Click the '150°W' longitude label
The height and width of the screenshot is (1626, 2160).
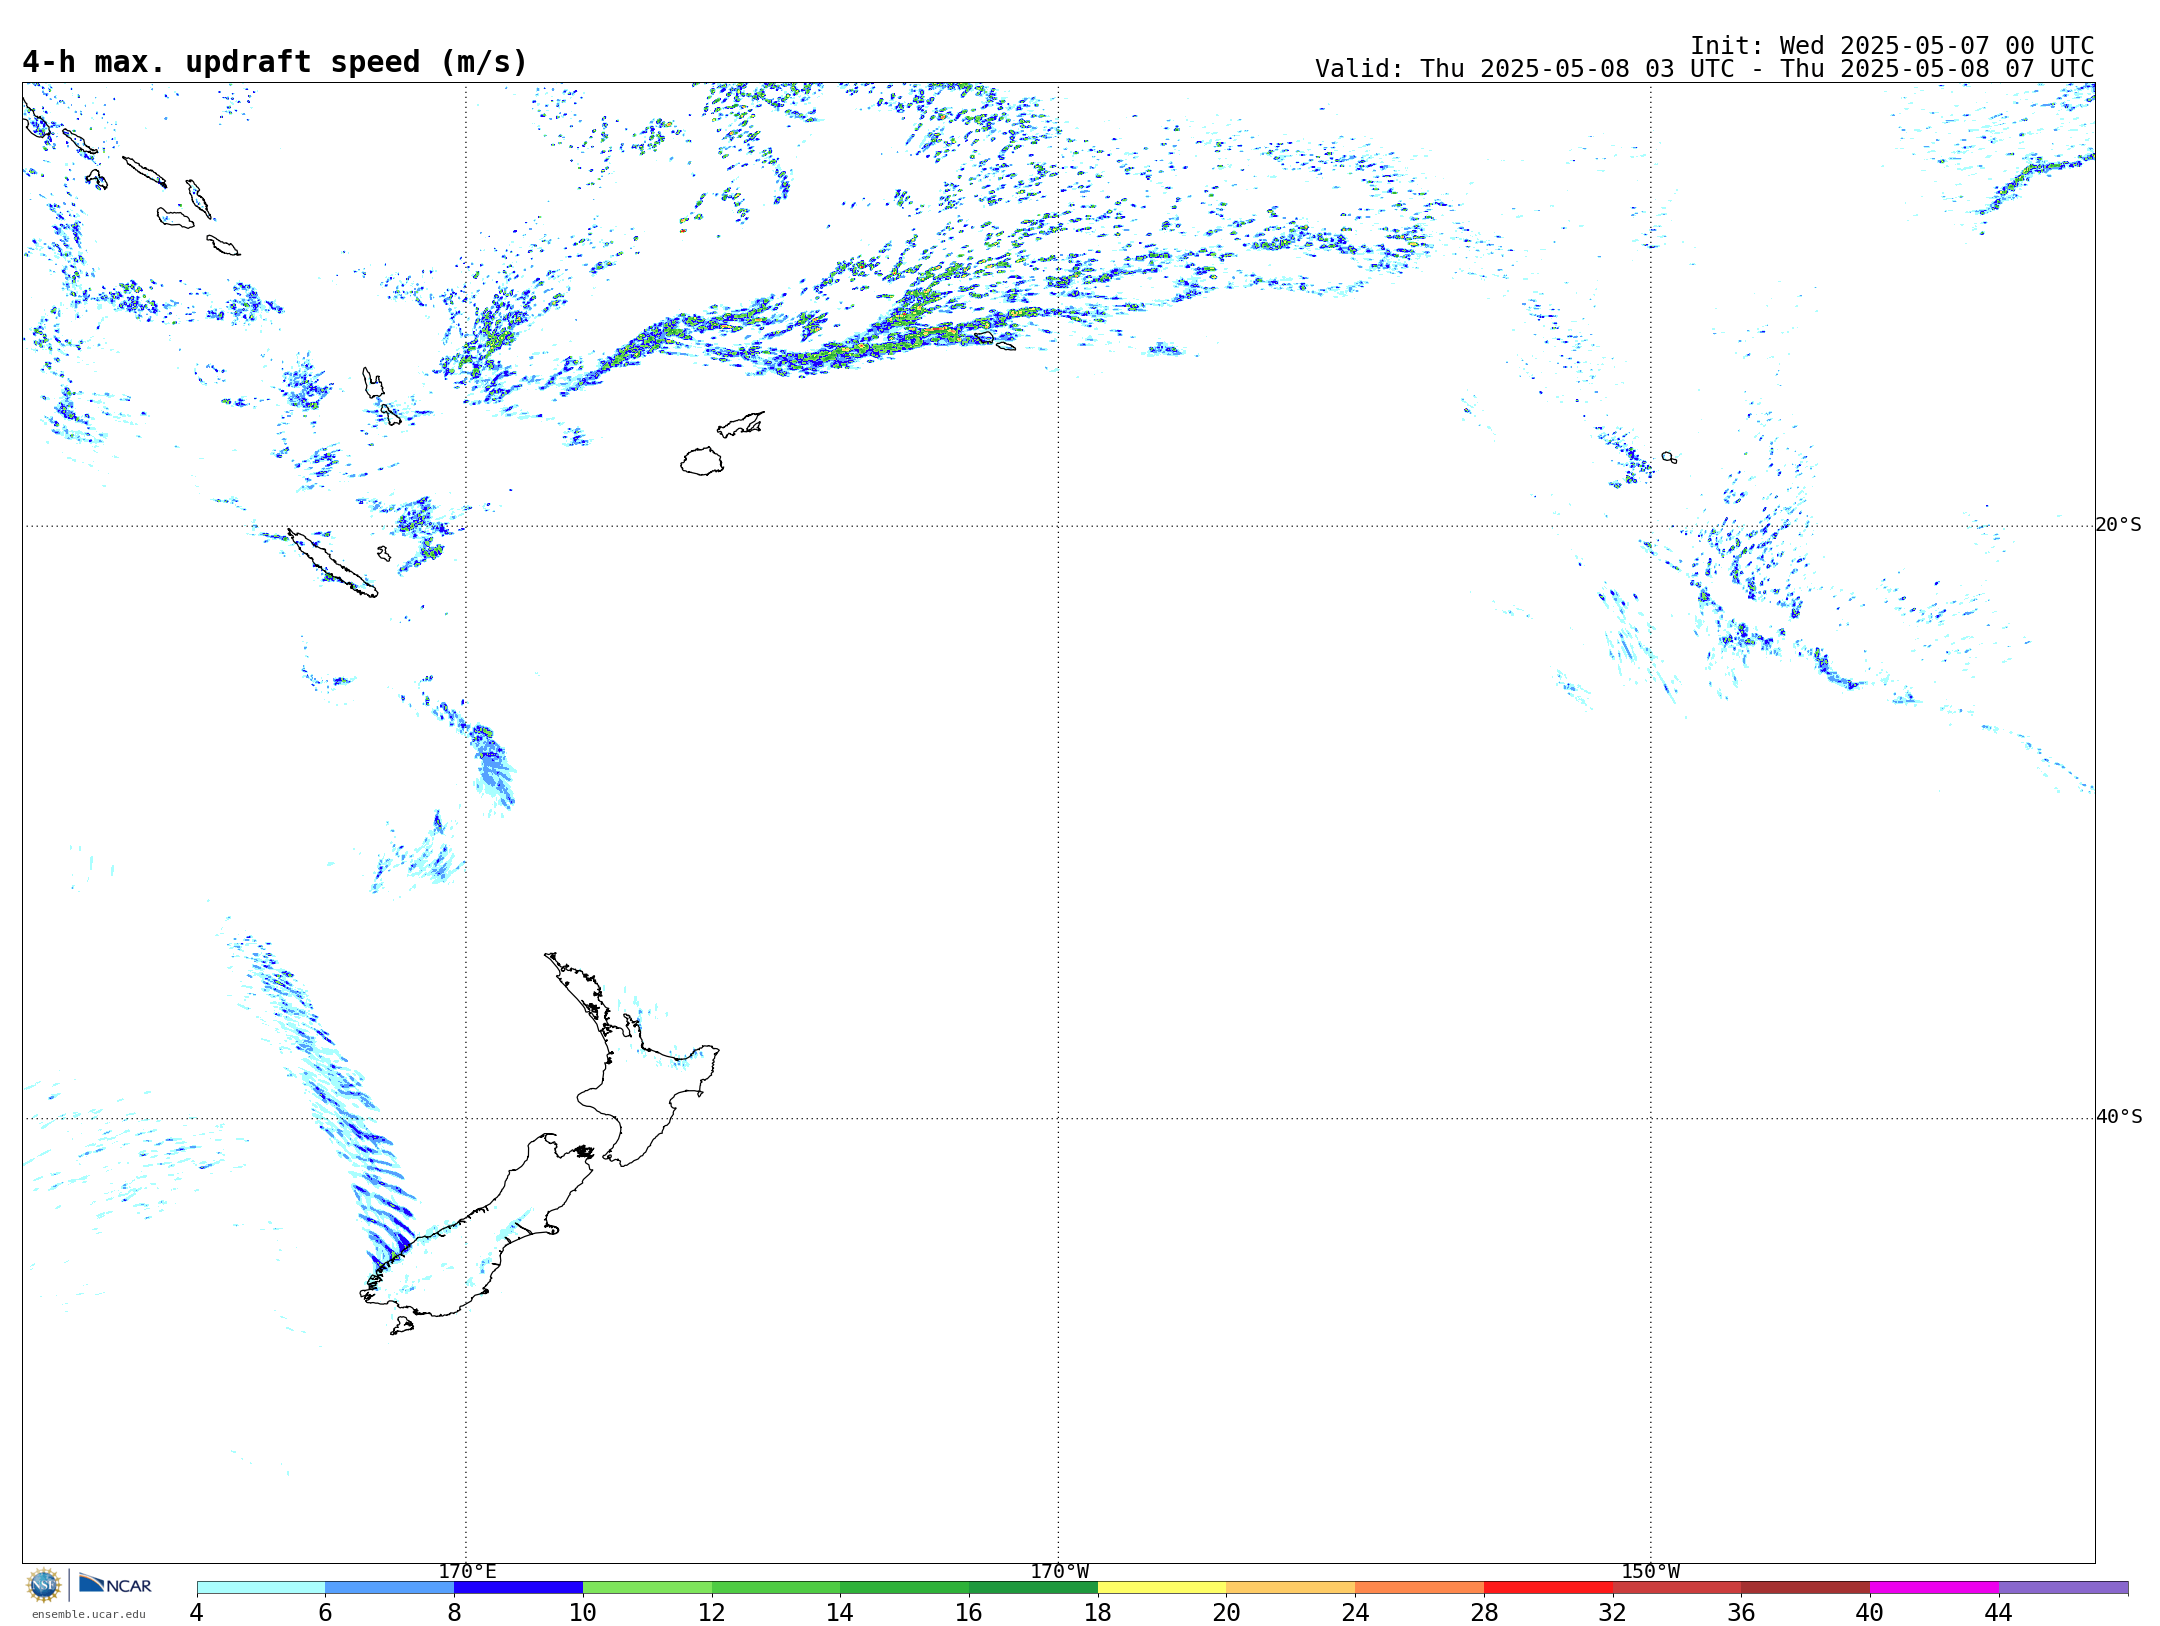coord(1650,1572)
